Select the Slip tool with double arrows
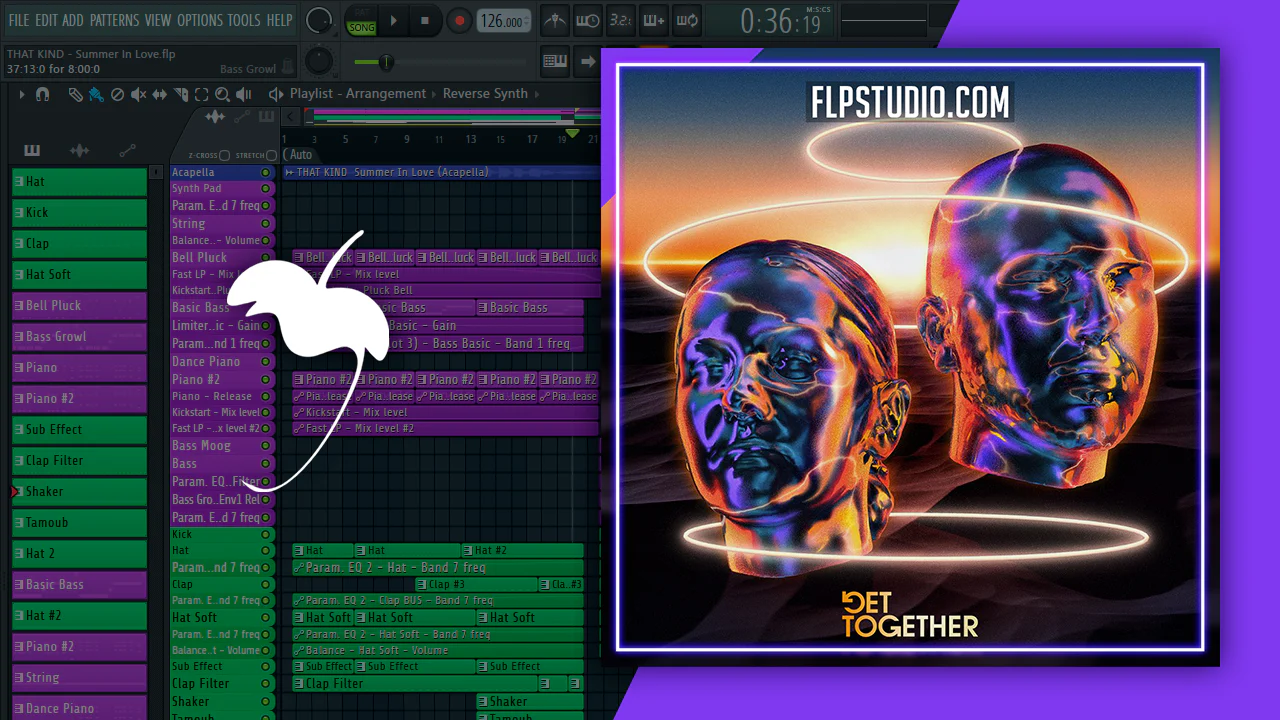The height and width of the screenshot is (720, 1280). pyautogui.click(x=159, y=94)
